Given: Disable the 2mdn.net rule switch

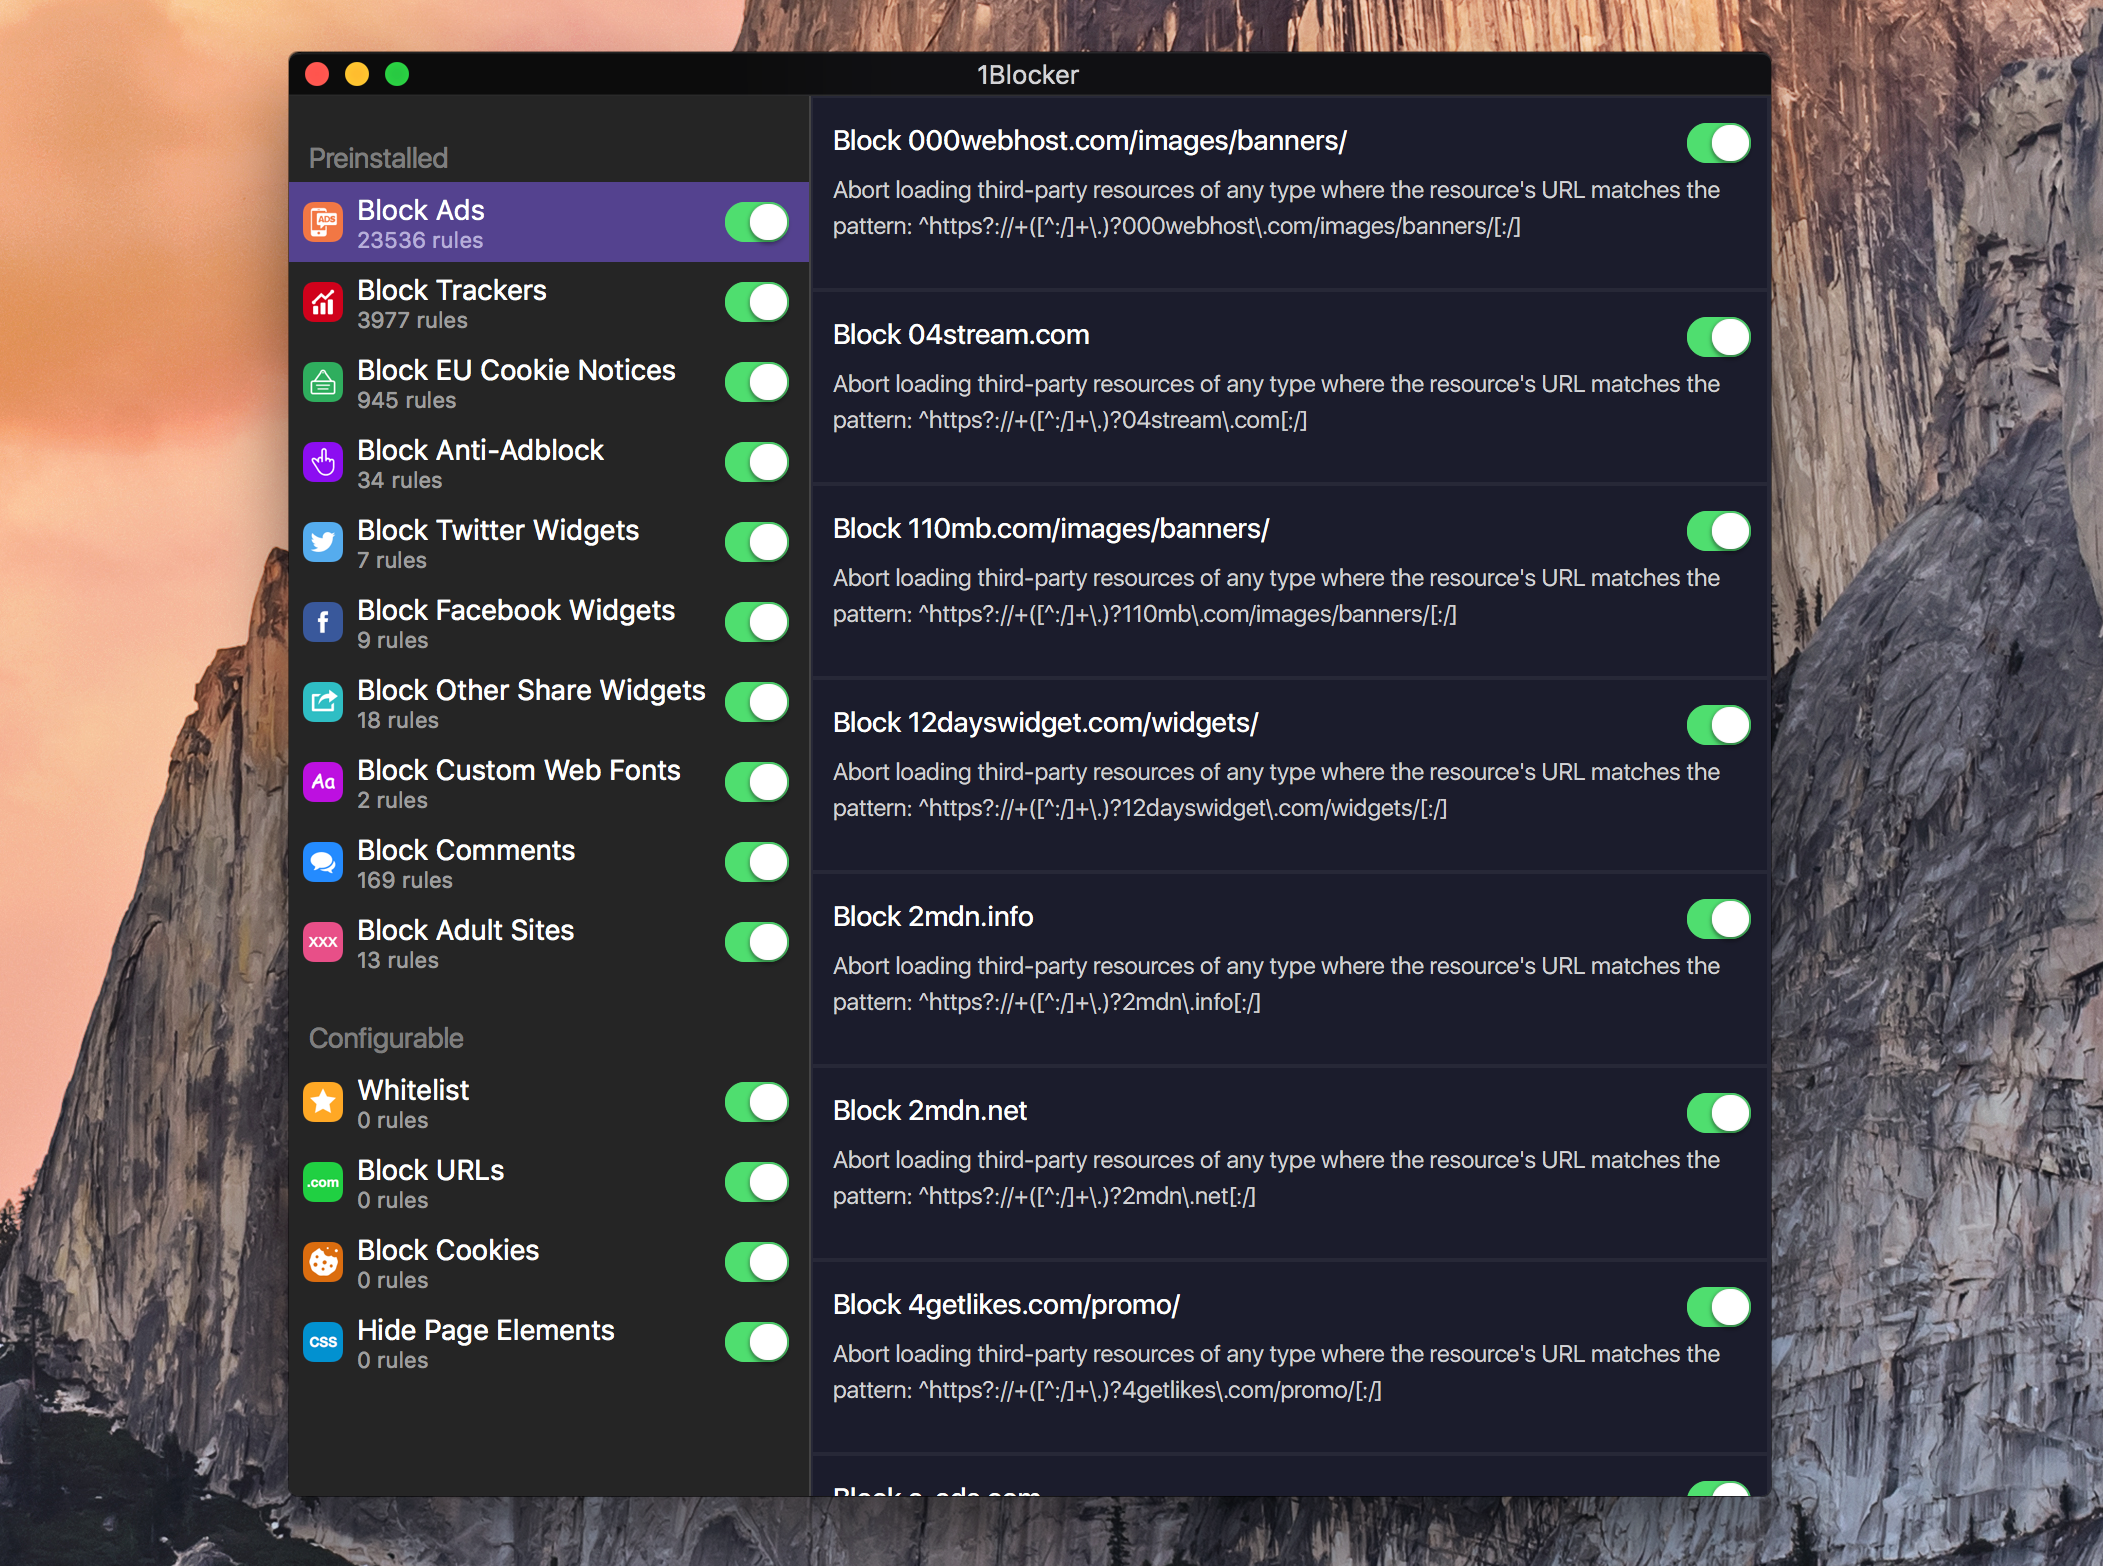Looking at the screenshot, I should (x=1718, y=1113).
